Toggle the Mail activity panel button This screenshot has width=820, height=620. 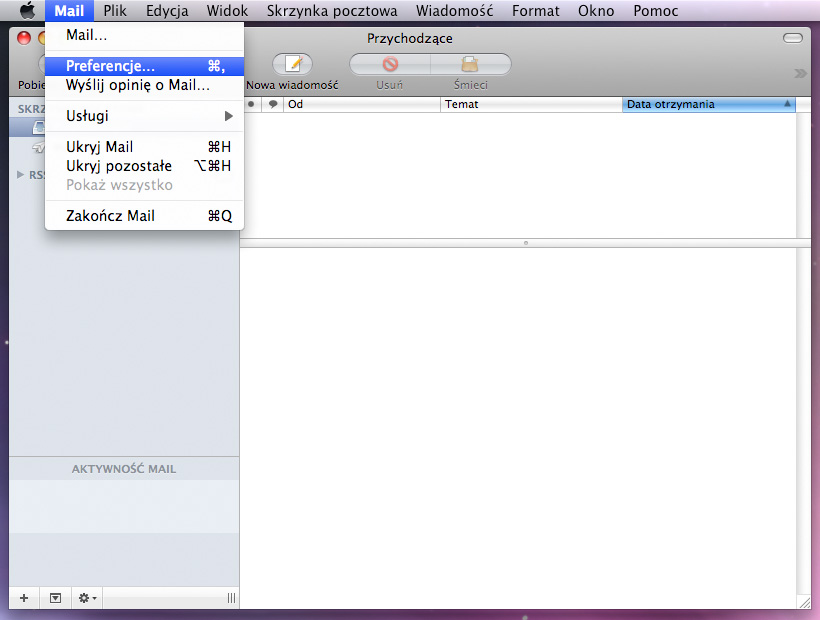point(55,598)
